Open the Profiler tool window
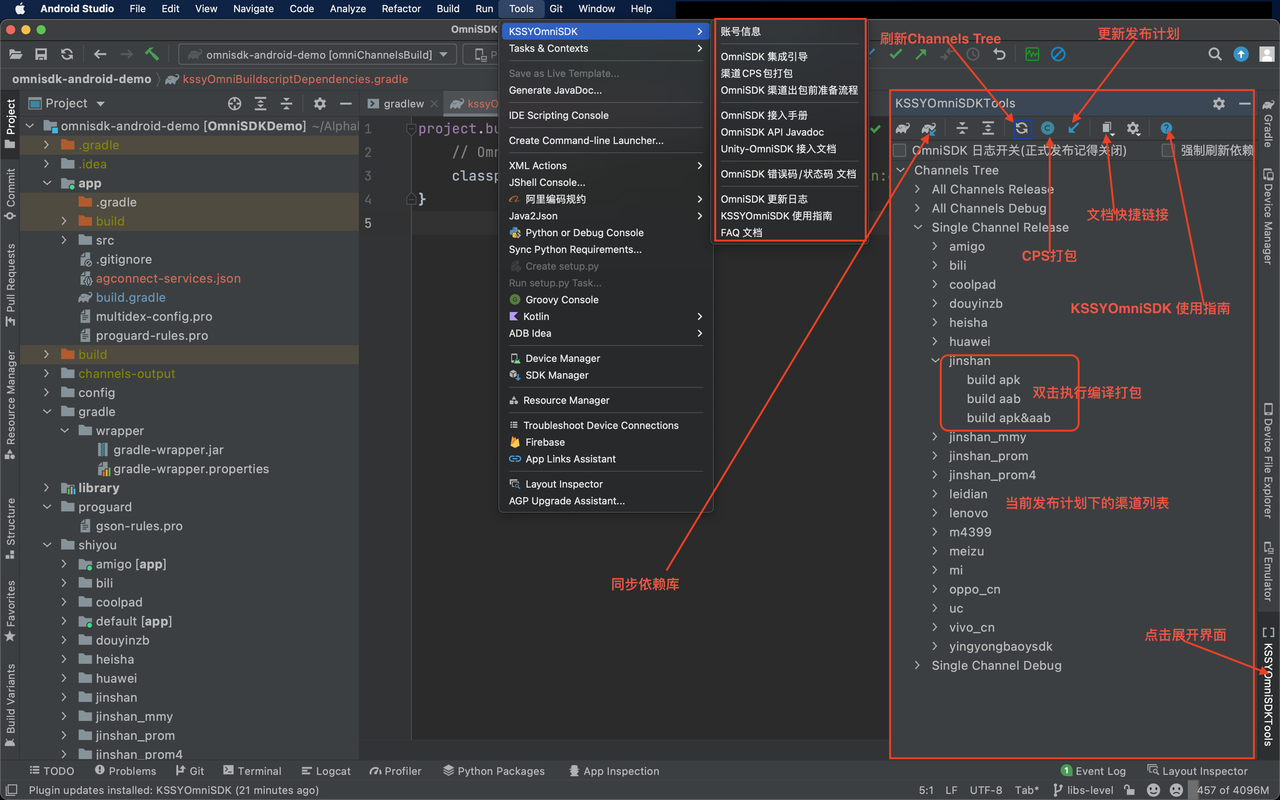The width and height of the screenshot is (1280, 800). click(x=395, y=771)
